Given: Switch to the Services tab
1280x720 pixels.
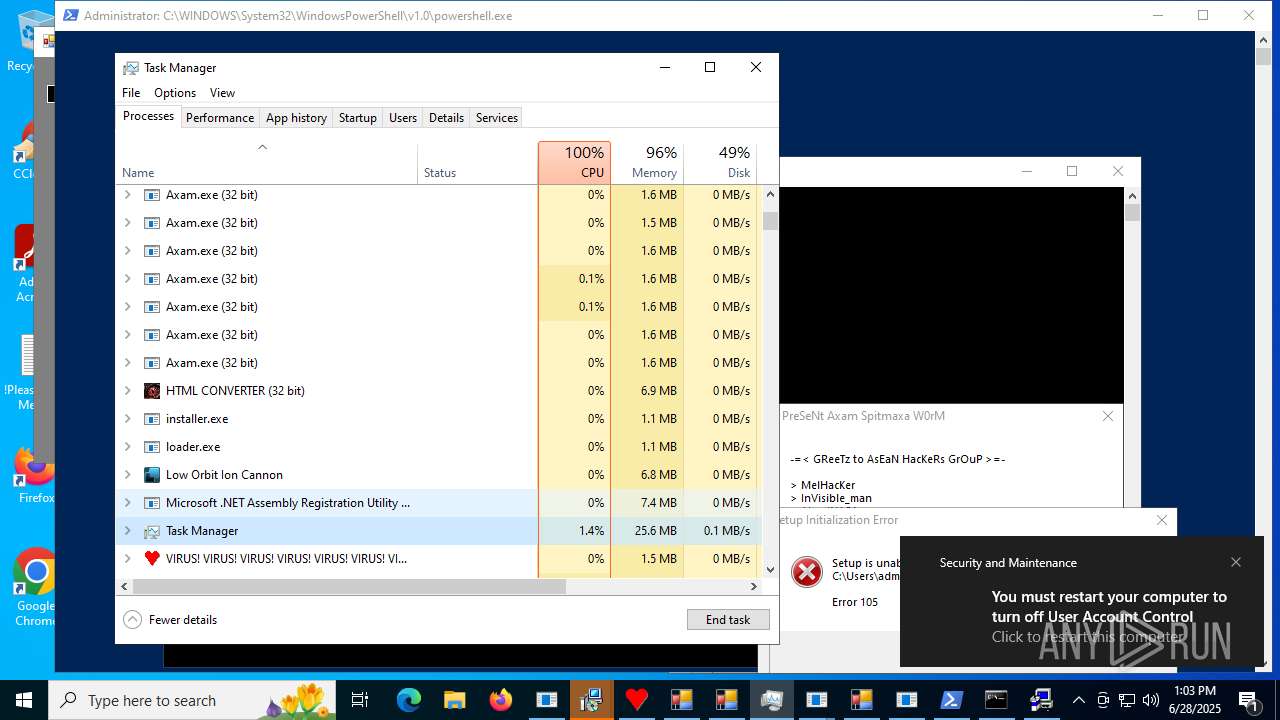Looking at the screenshot, I should (x=497, y=118).
